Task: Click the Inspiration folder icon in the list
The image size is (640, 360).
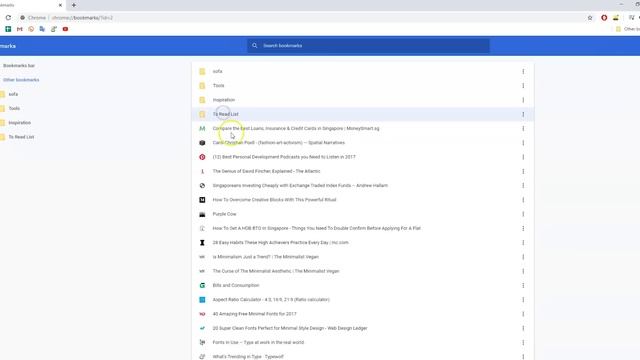Action: click(202, 100)
